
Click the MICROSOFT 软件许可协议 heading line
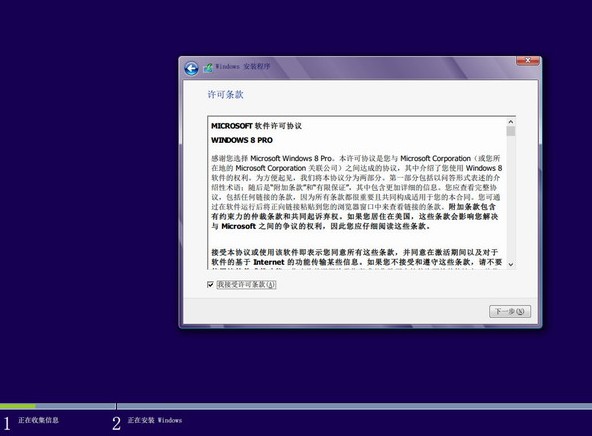[x=256, y=126]
